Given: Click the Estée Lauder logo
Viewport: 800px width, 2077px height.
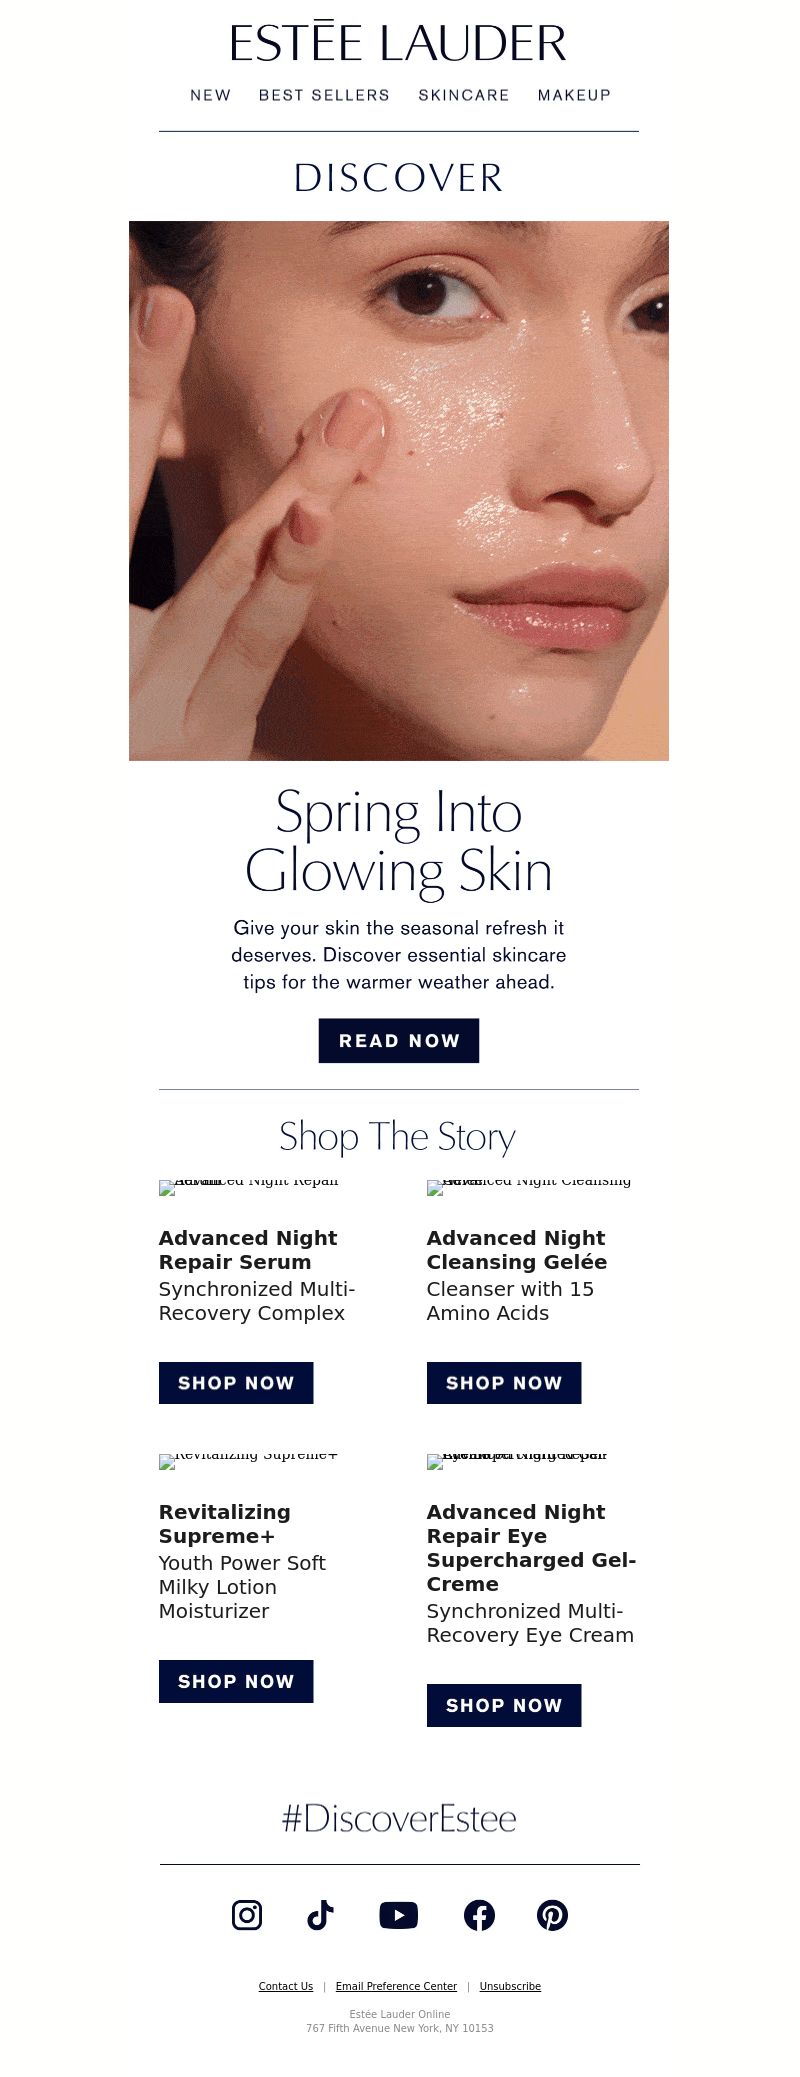Looking at the screenshot, I should tap(398, 44).
